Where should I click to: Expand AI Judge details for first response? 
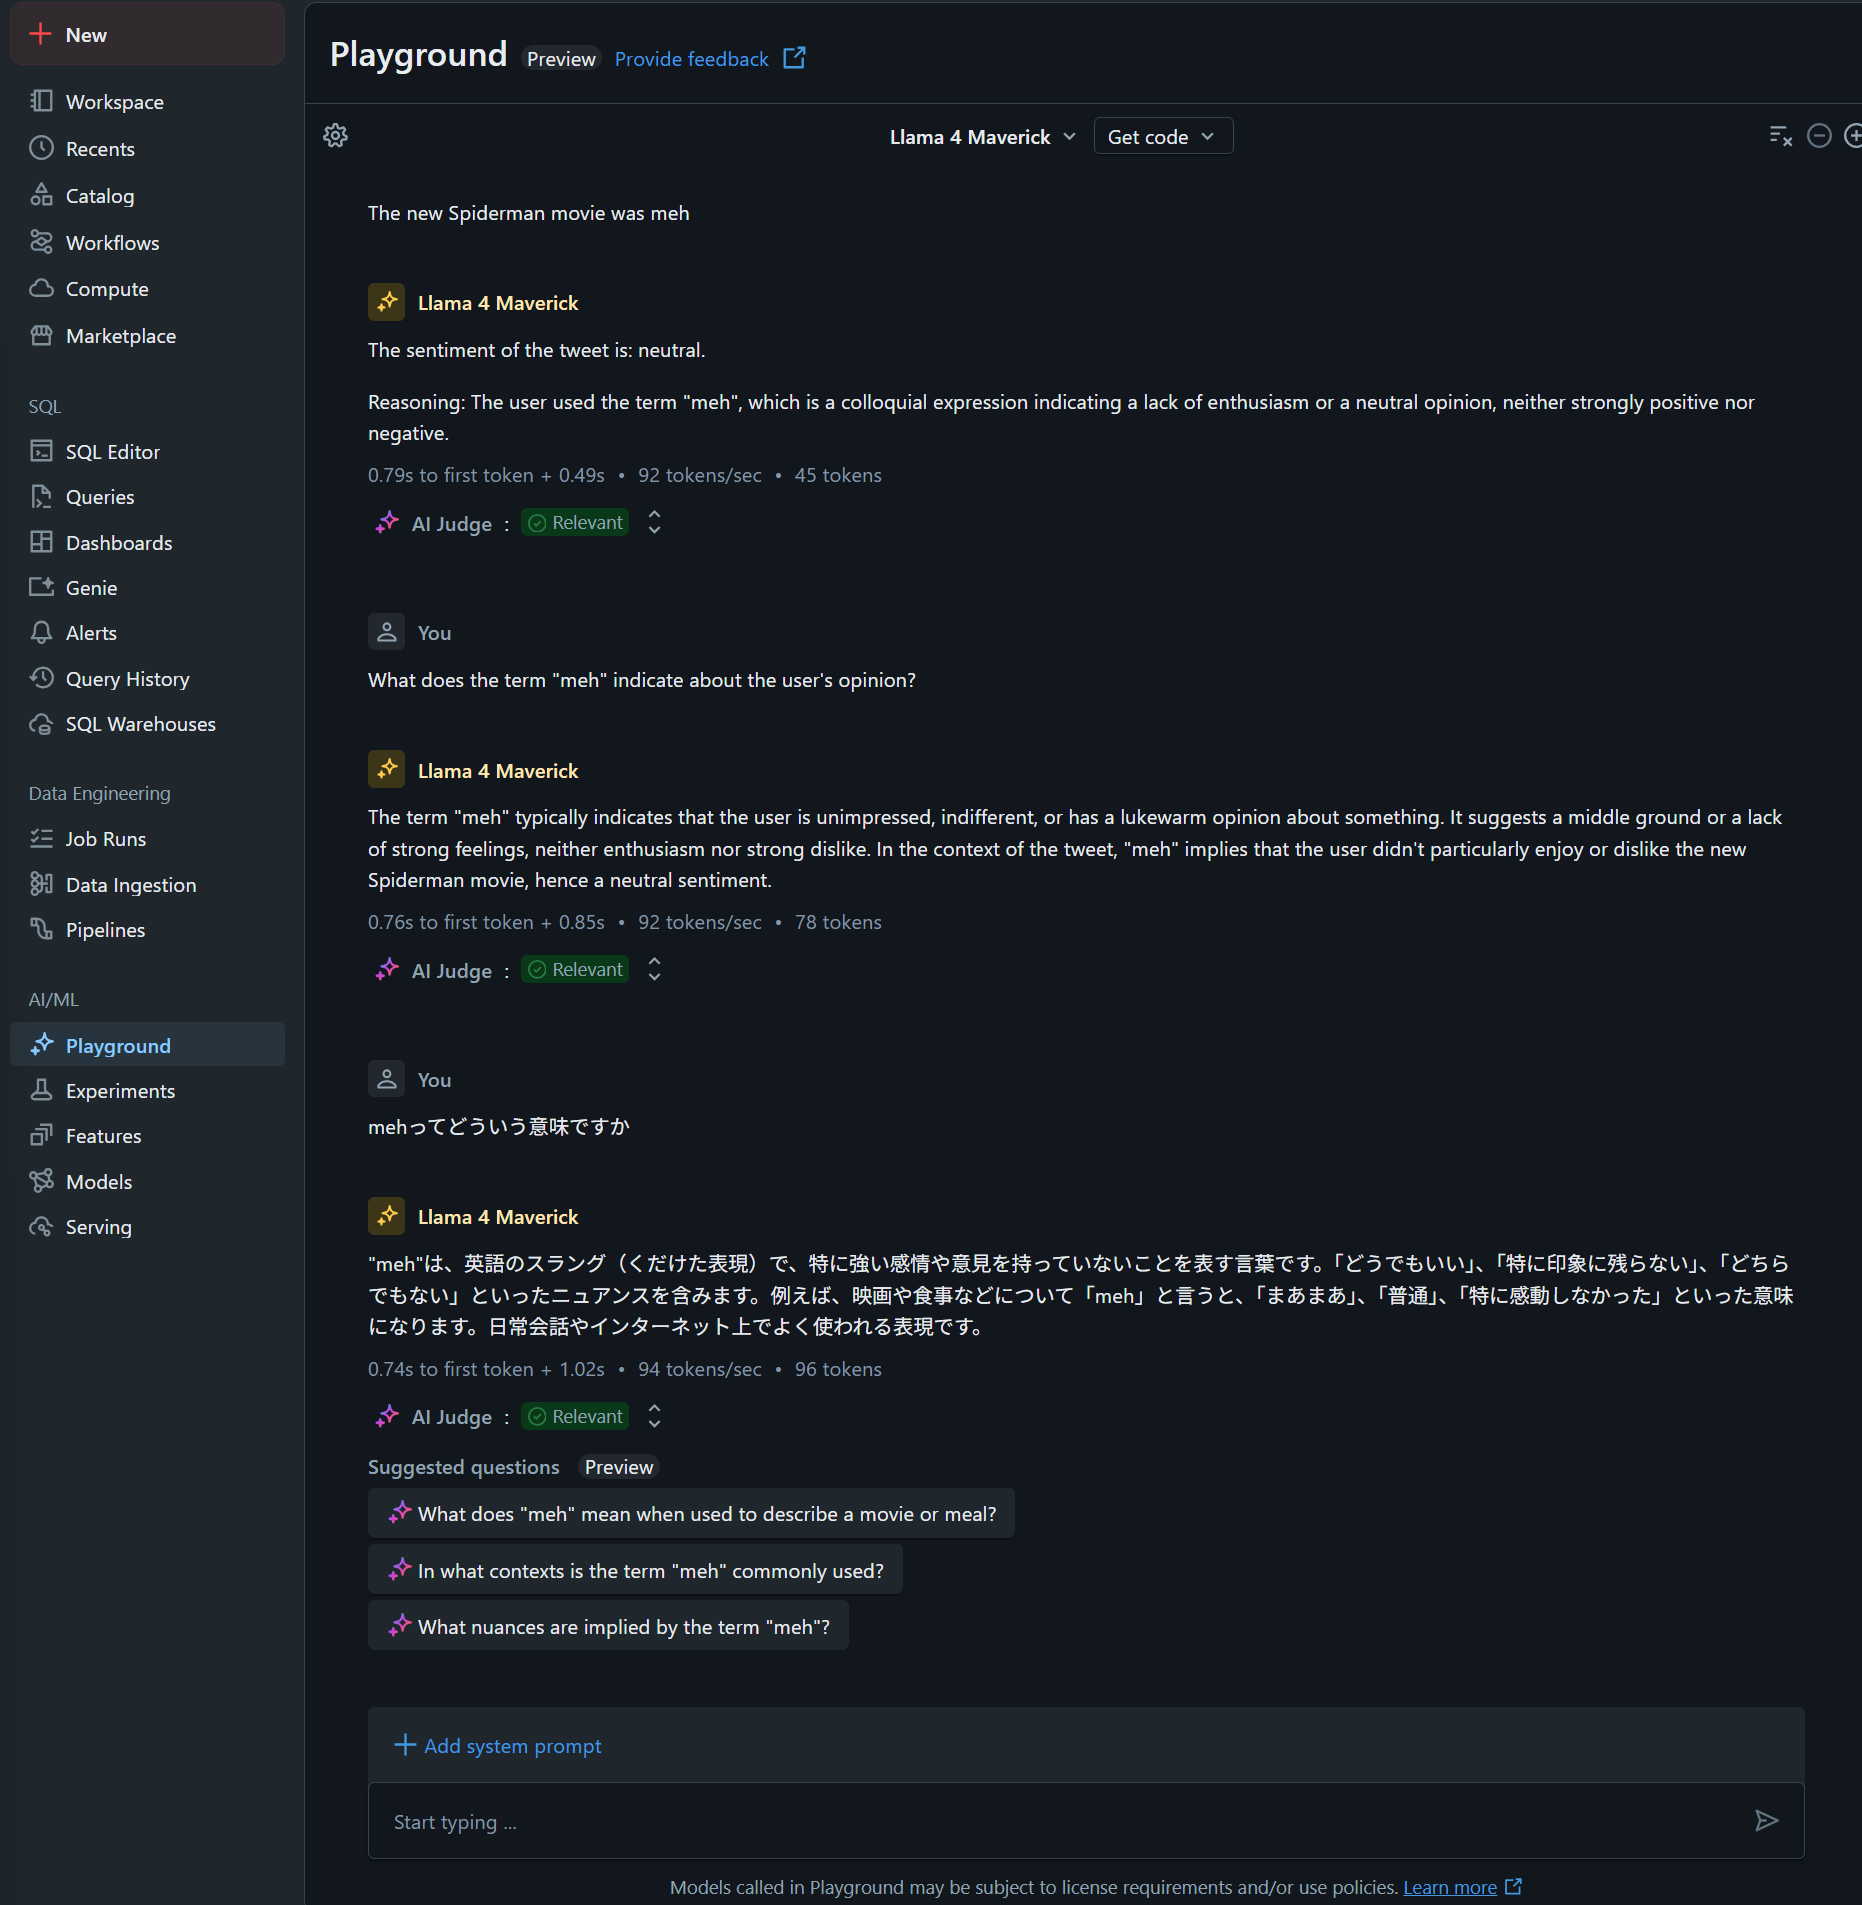coord(654,522)
